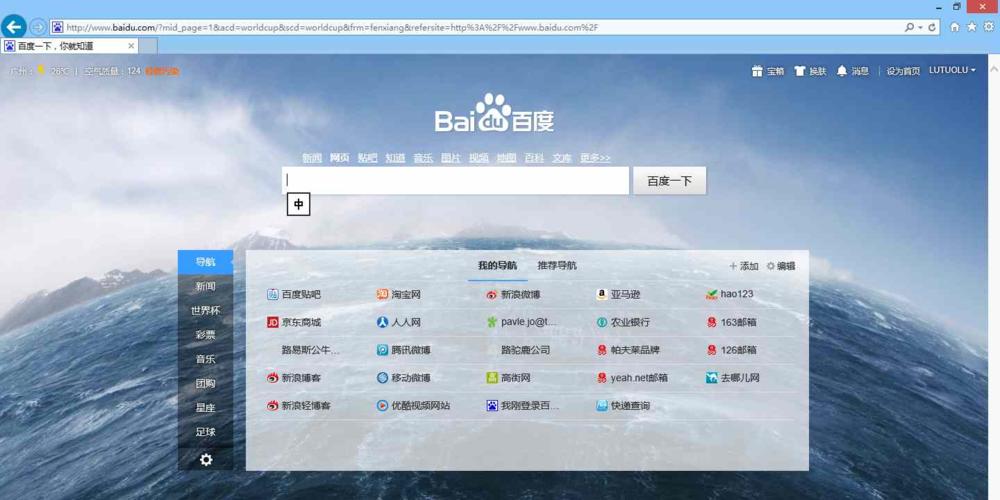Image resolution: width=1000 pixels, height=500 pixels.
Task: Open sidebar settings gear icon
Action: 206,459
